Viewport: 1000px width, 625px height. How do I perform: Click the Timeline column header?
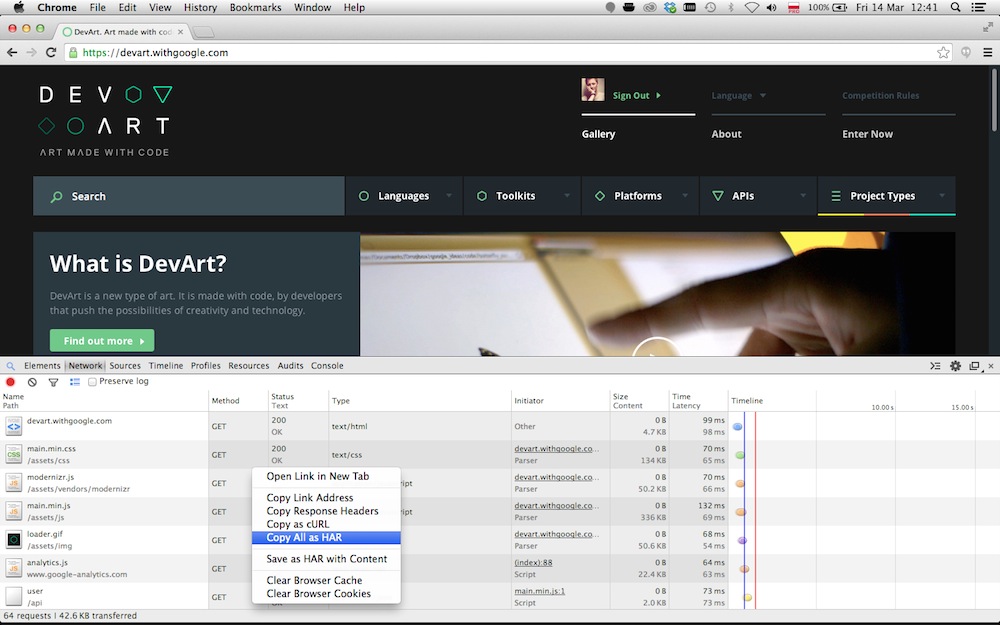747,401
